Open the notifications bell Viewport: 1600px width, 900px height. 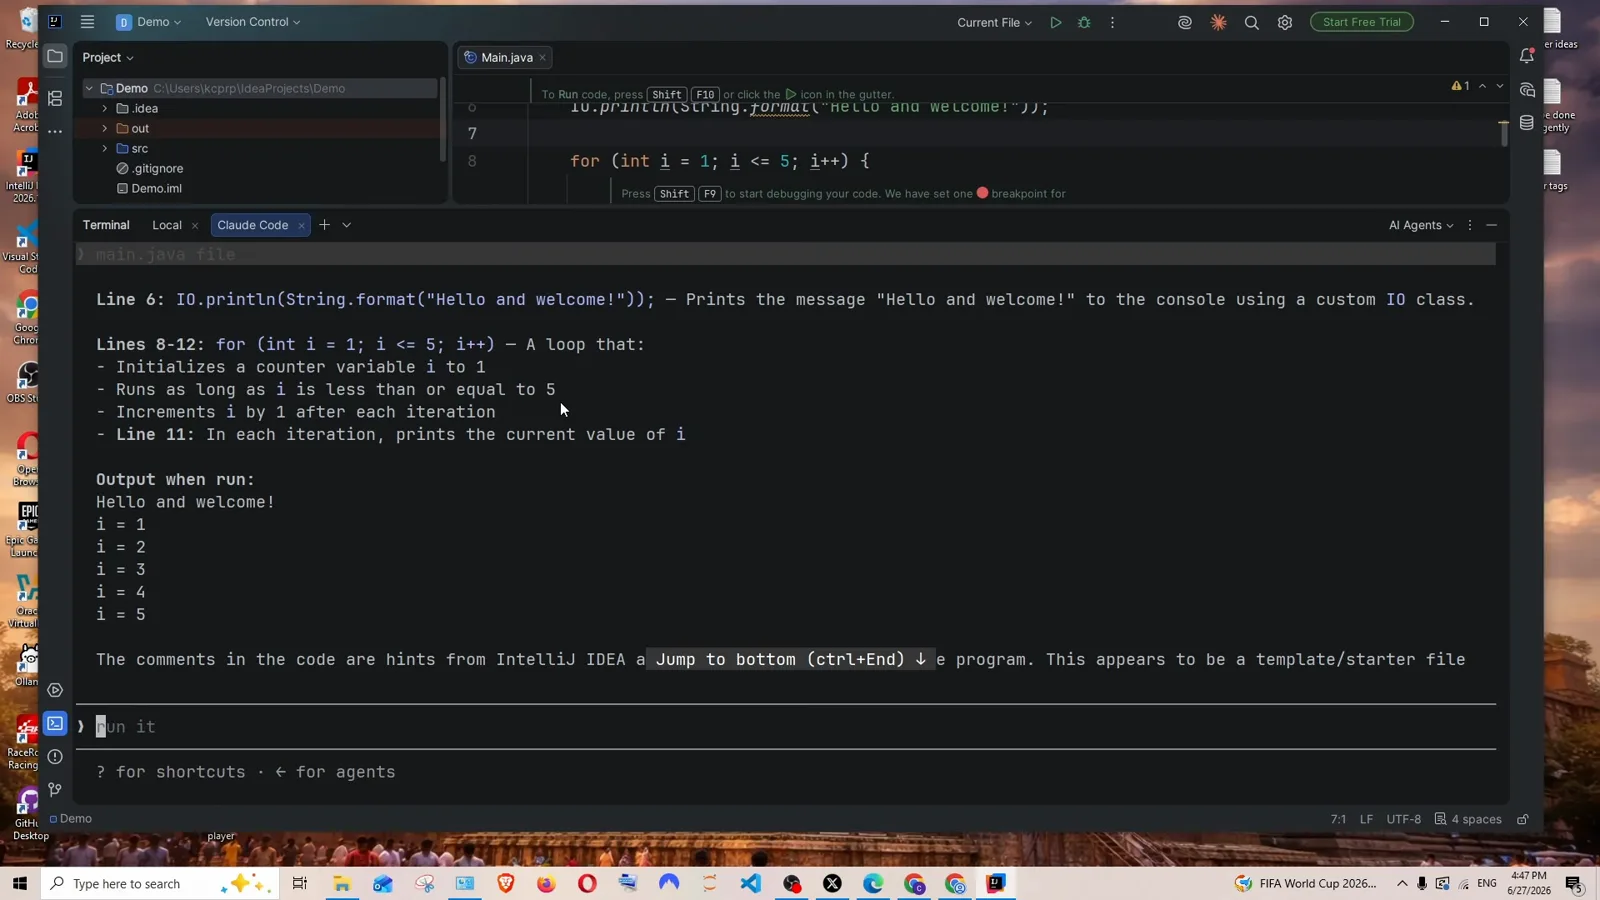pos(1526,56)
